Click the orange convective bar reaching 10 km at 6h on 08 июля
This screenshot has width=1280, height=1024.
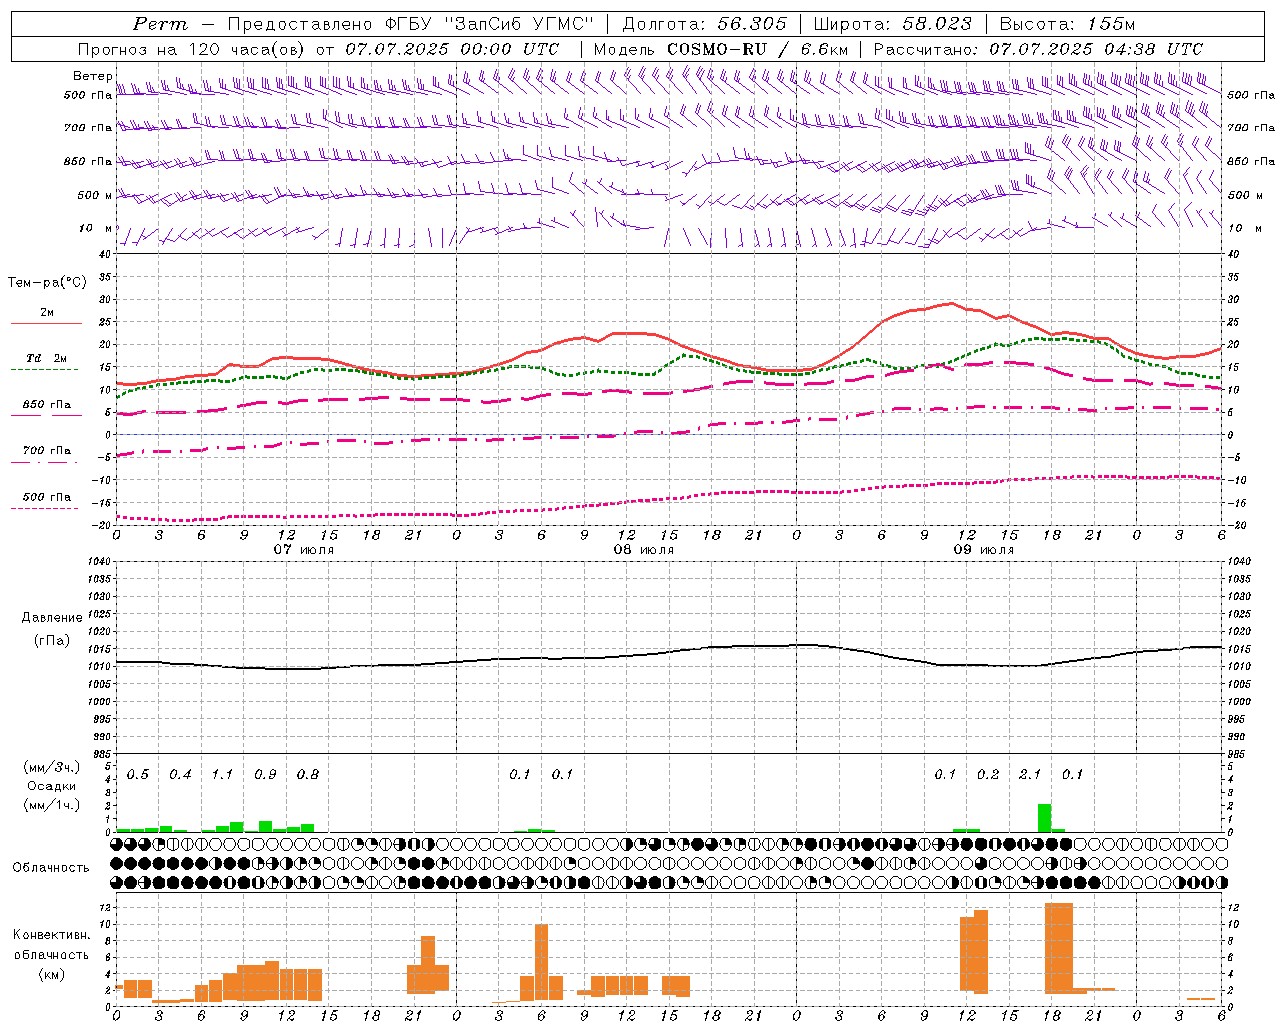pos(542,962)
